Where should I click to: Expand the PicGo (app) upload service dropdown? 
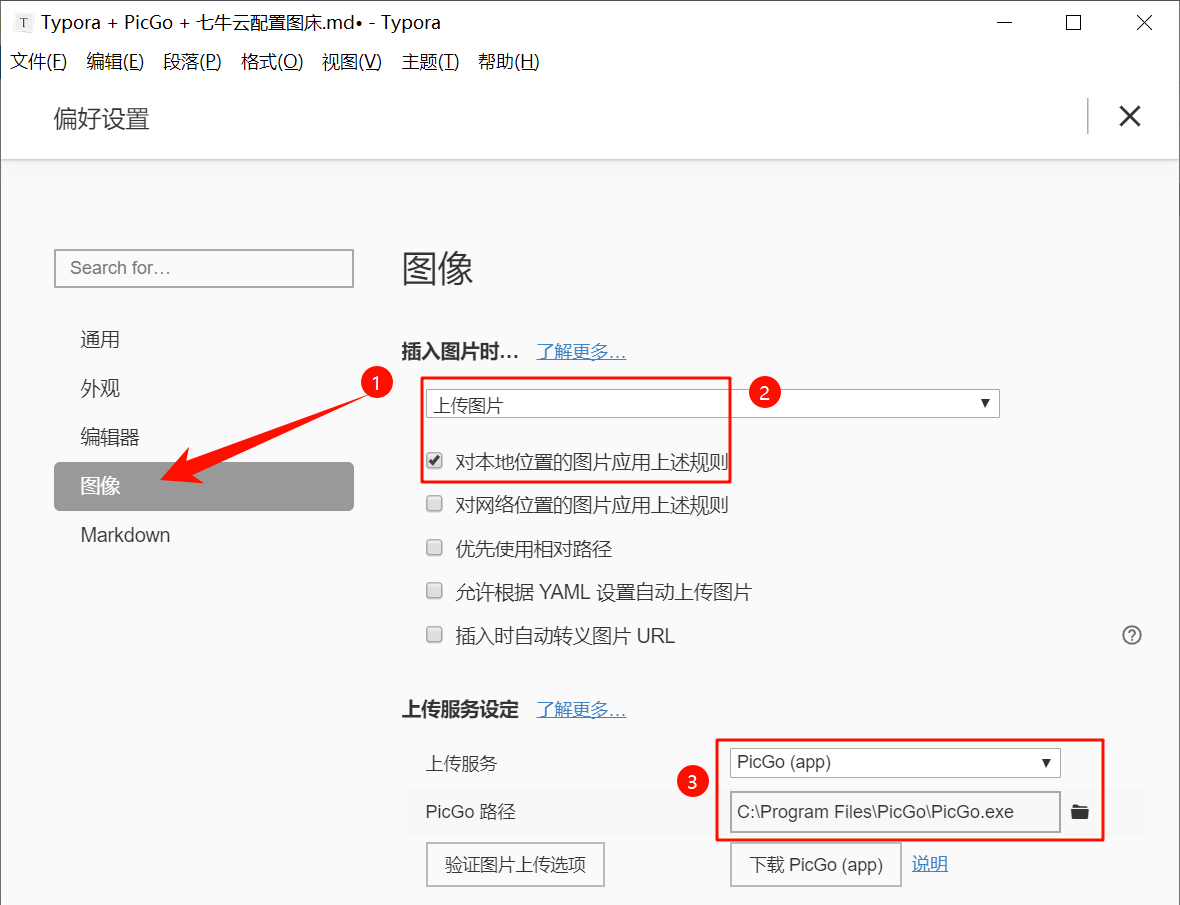(894, 763)
